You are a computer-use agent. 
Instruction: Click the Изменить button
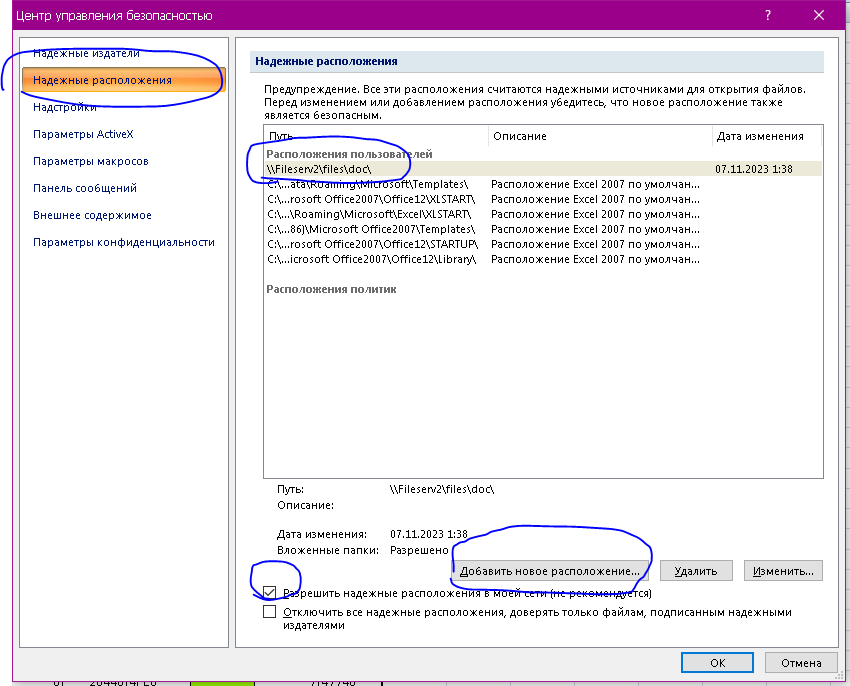coord(783,571)
